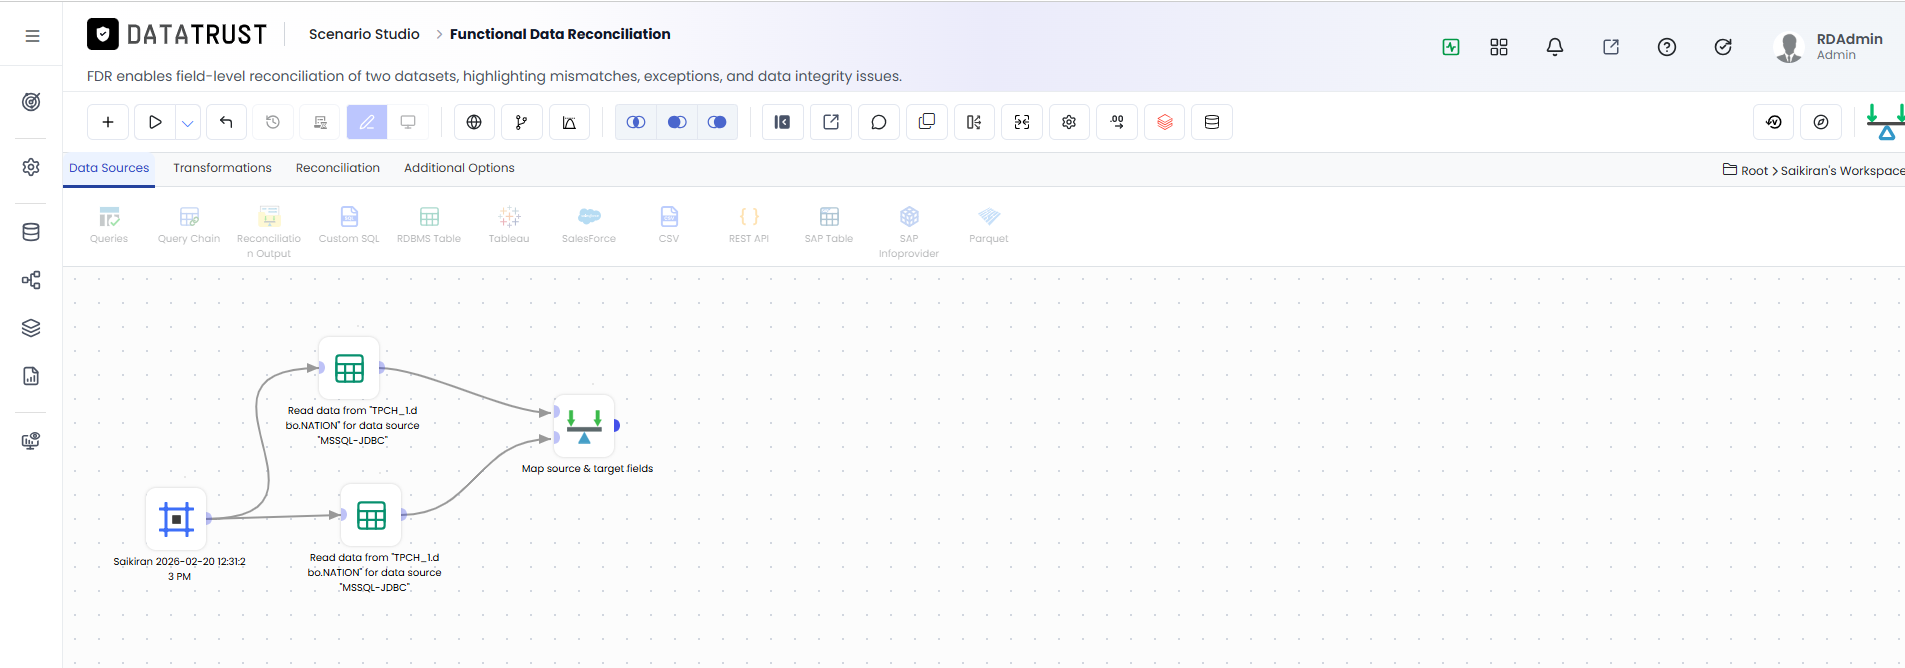Viewport: 1905px width, 668px height.
Task: Click the refresh-check icon in header
Action: [1723, 47]
